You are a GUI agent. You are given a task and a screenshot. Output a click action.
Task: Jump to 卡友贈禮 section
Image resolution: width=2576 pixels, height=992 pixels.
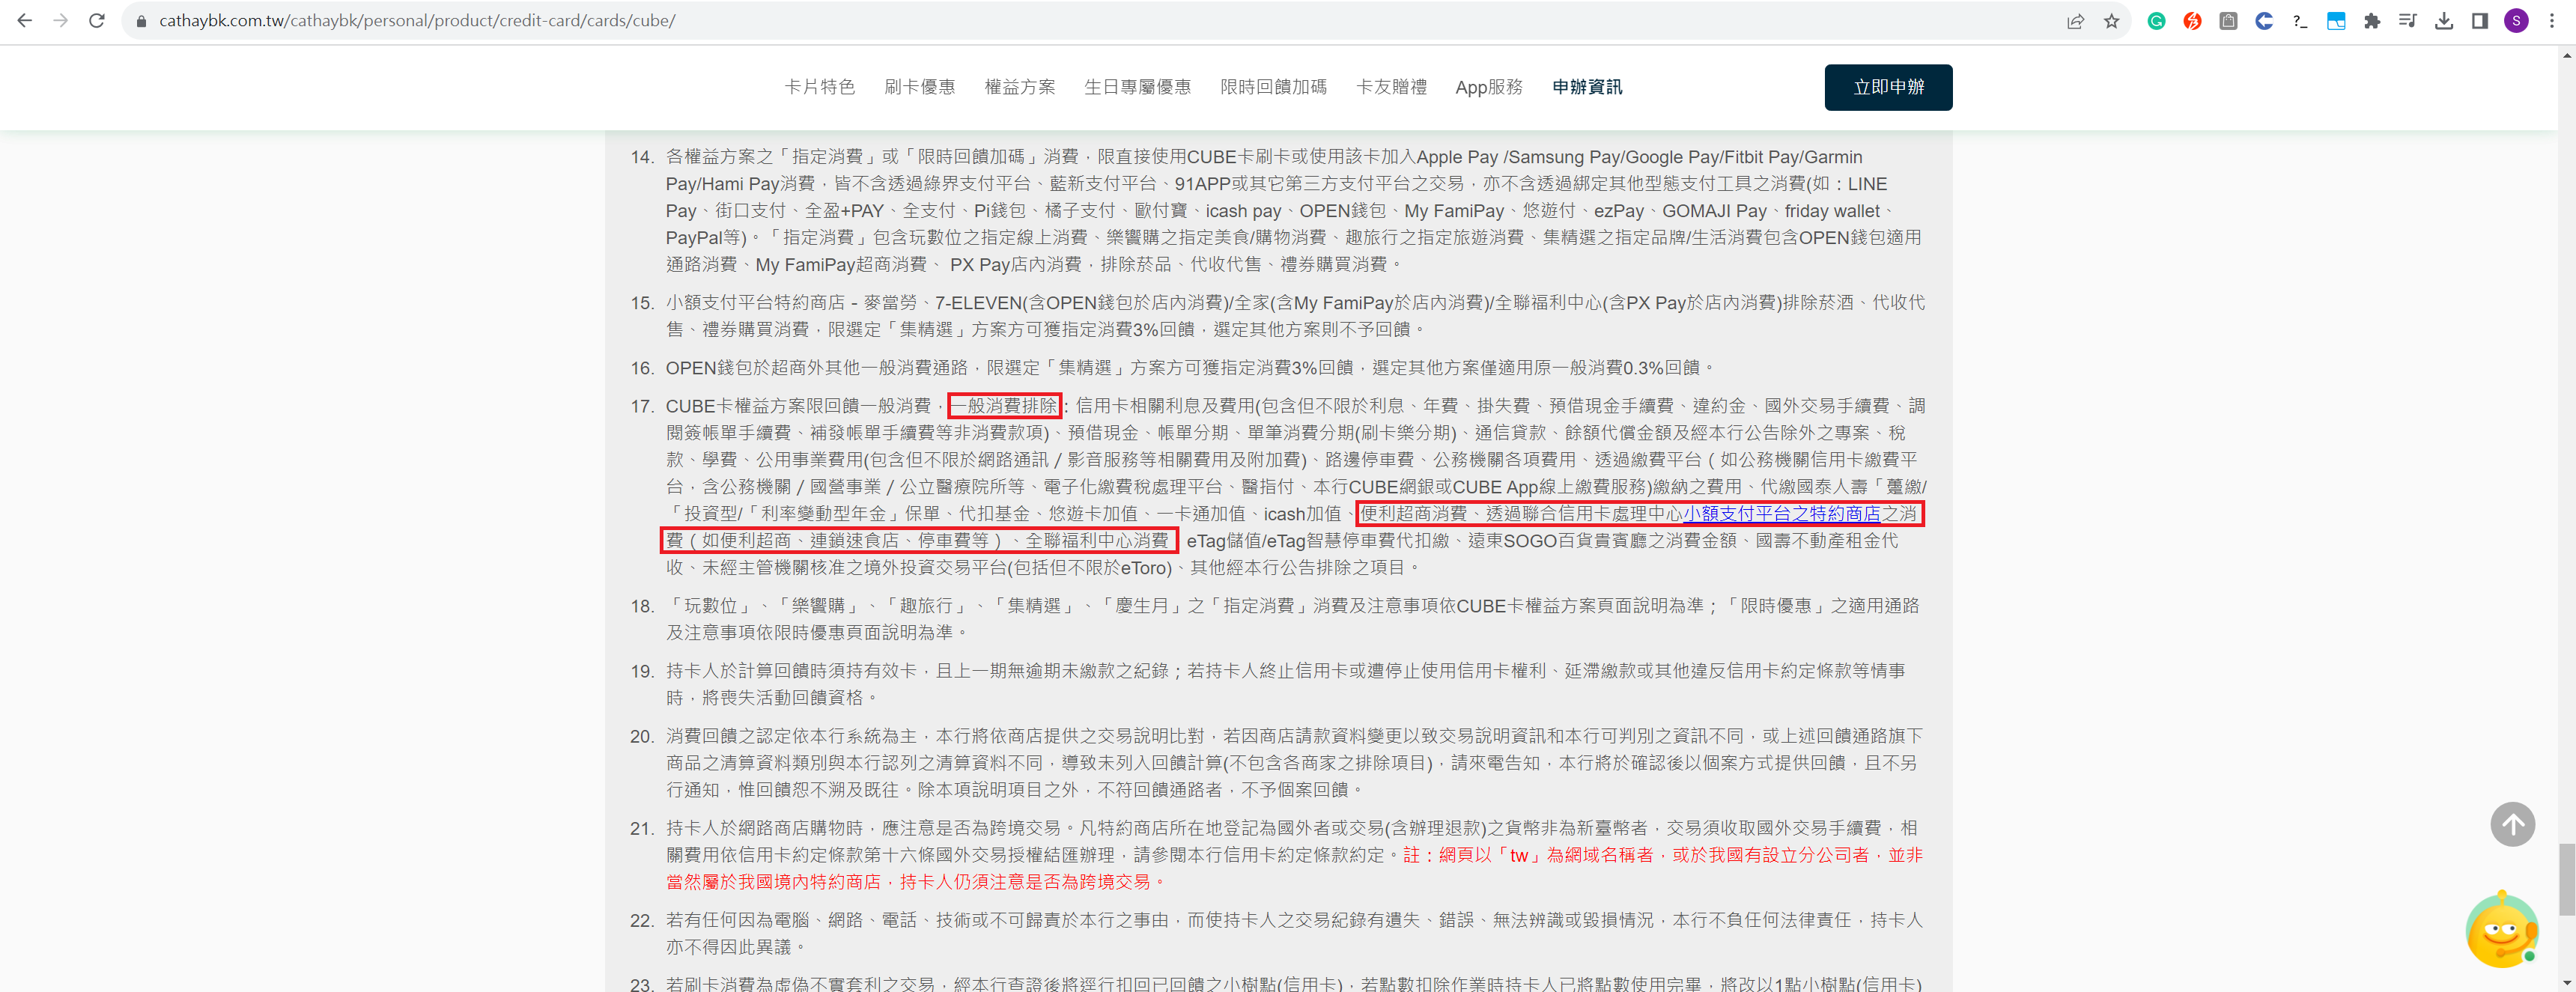pyautogui.click(x=1391, y=87)
